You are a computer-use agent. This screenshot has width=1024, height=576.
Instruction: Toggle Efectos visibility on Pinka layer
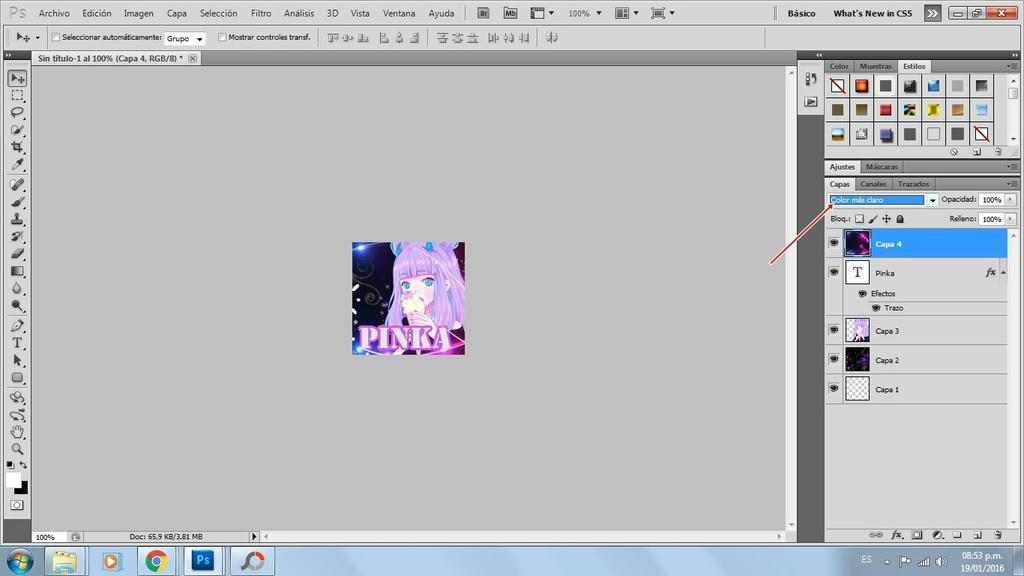point(863,294)
